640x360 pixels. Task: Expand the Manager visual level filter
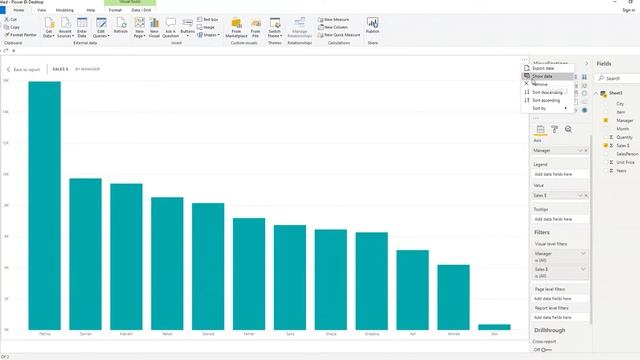583,253
